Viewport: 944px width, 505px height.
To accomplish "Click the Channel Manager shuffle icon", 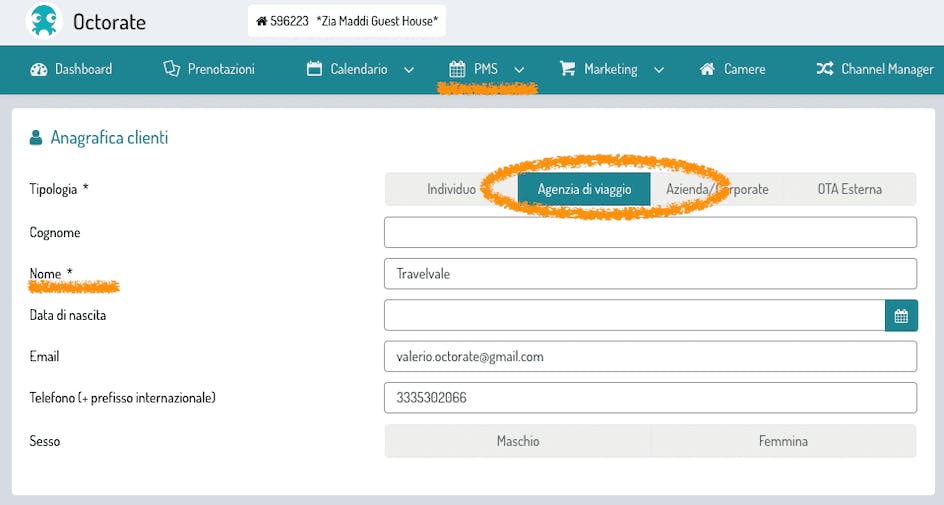I will point(825,69).
